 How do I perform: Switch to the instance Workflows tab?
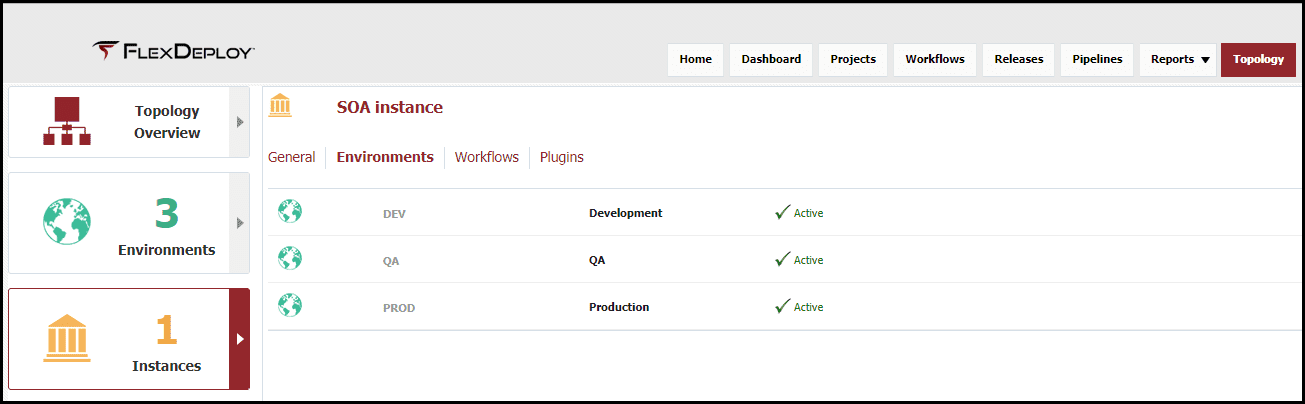[x=487, y=157]
